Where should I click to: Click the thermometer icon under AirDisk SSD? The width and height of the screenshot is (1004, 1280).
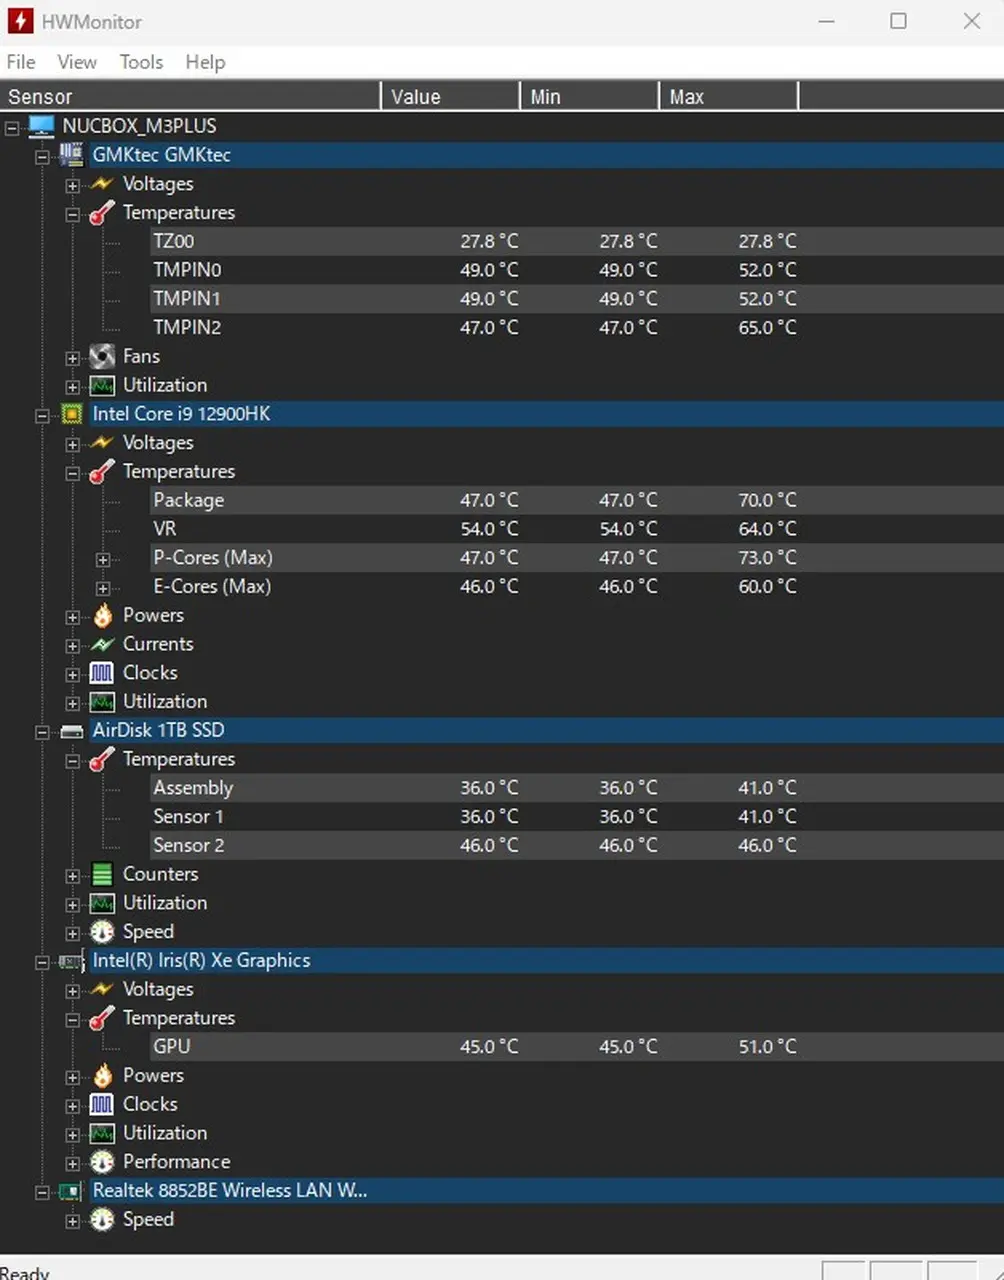pyautogui.click(x=102, y=760)
